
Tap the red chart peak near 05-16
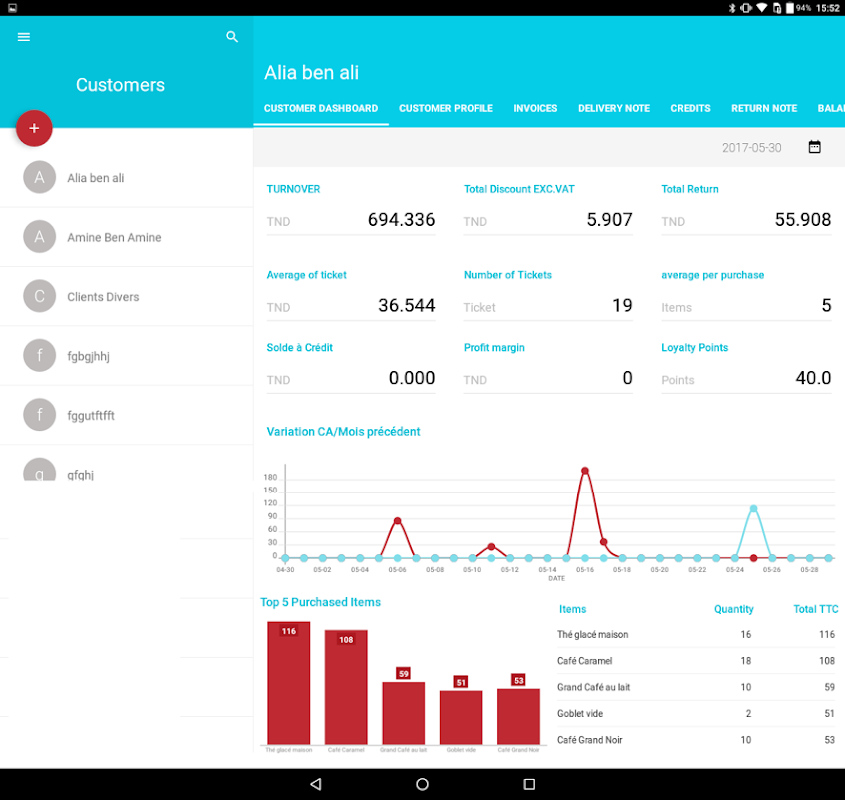coord(585,471)
